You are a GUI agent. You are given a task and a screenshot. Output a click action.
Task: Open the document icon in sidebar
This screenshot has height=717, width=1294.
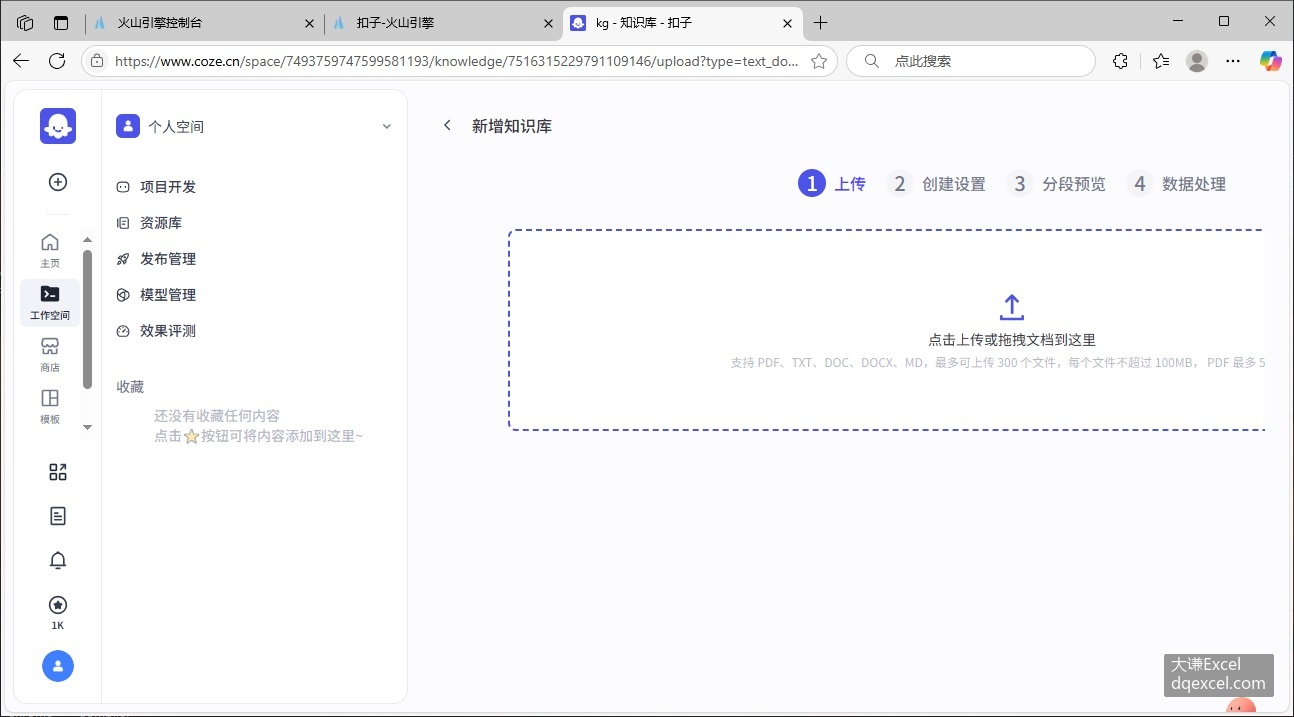(x=58, y=516)
